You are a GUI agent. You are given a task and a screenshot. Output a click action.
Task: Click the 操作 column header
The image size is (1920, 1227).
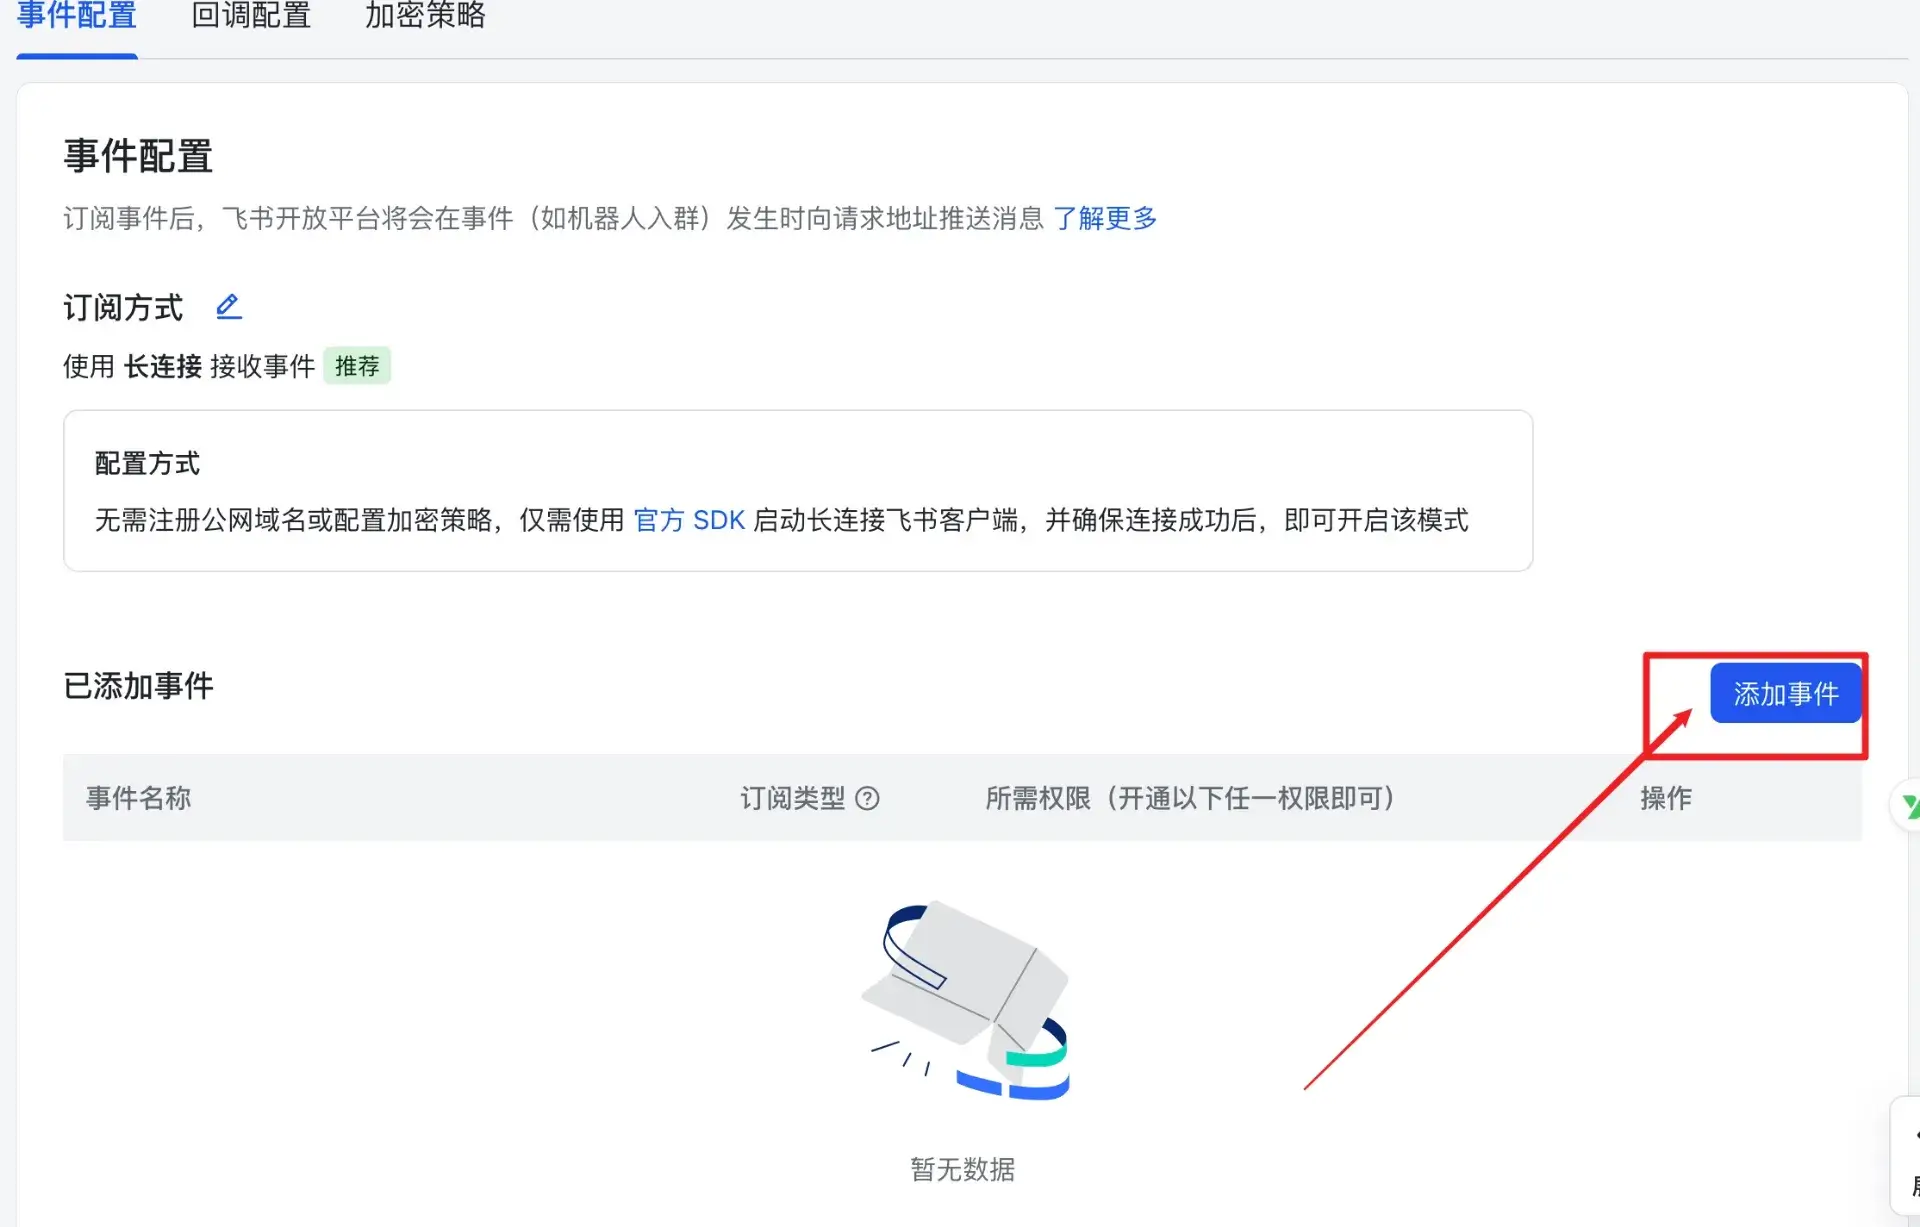1666,798
